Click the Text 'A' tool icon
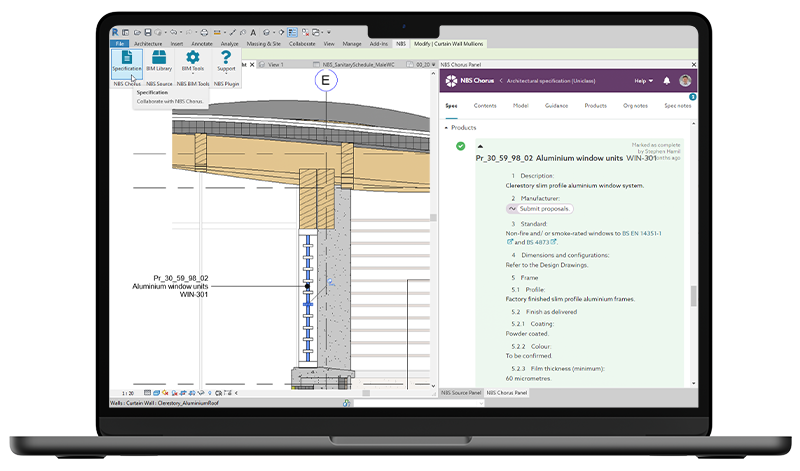Image resolution: width=800 pixels, height=471 pixels. pyautogui.click(x=253, y=32)
